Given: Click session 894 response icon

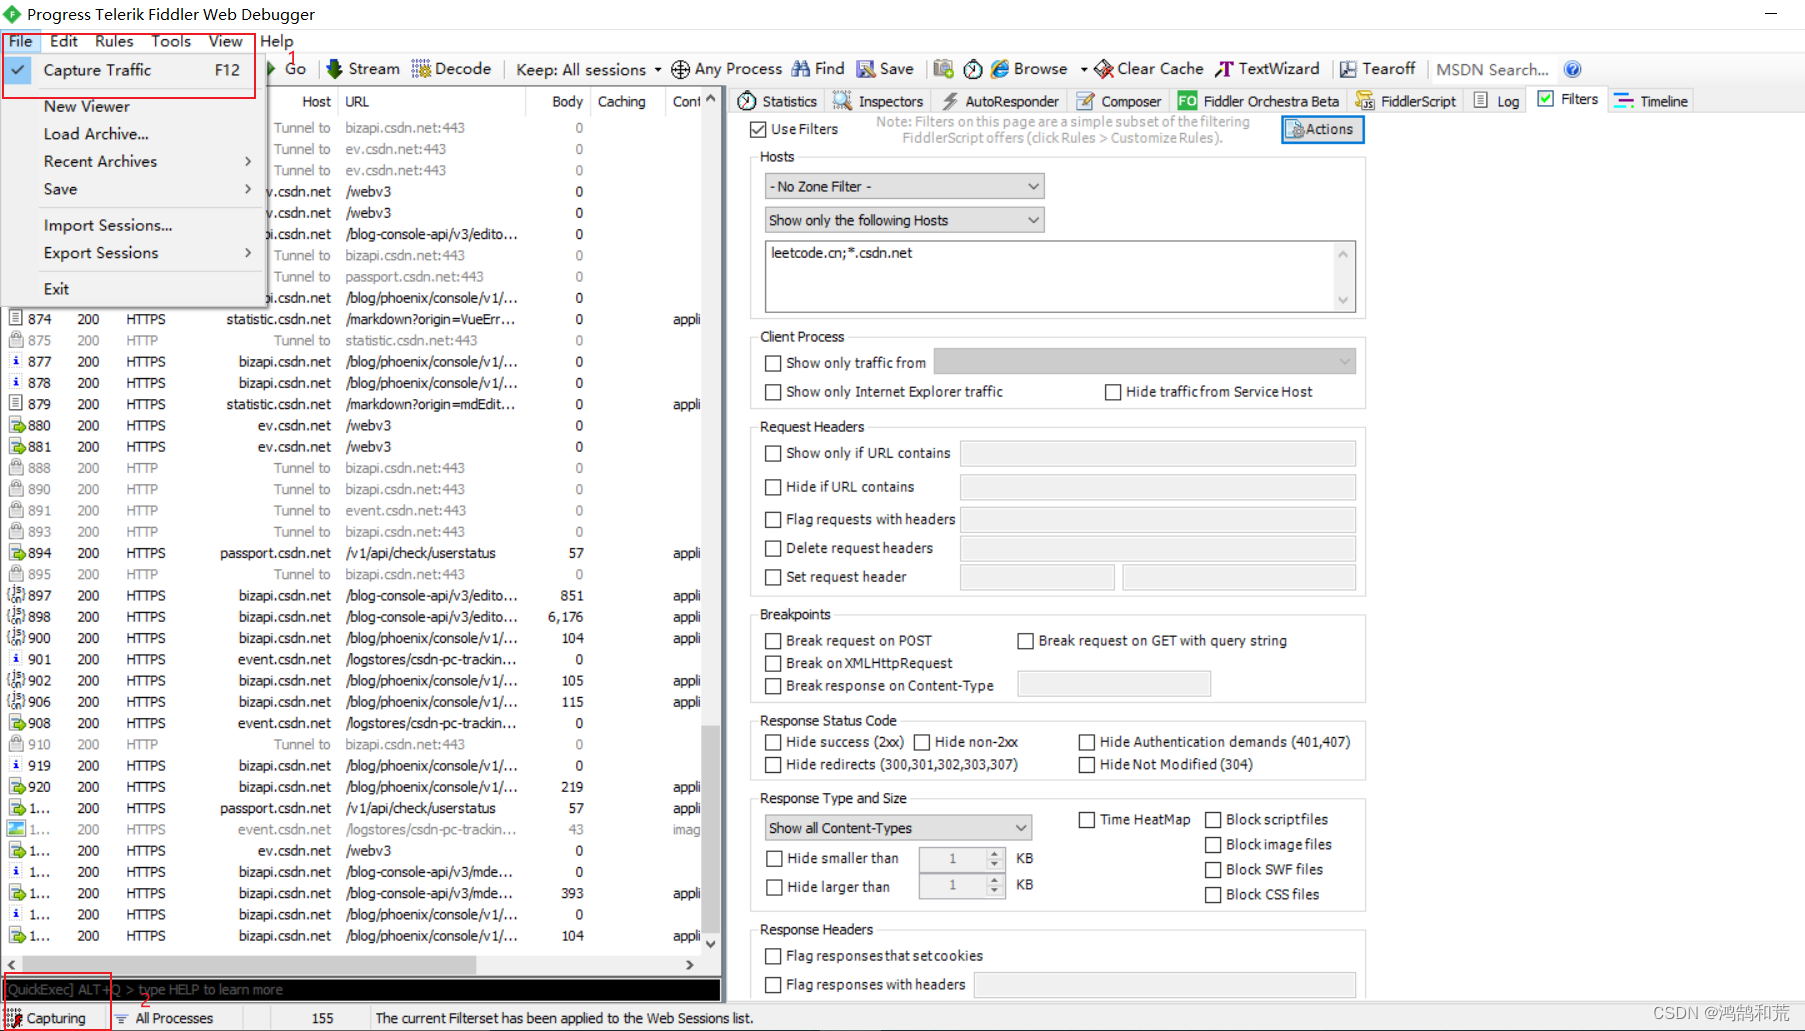Looking at the screenshot, I should coord(17,553).
